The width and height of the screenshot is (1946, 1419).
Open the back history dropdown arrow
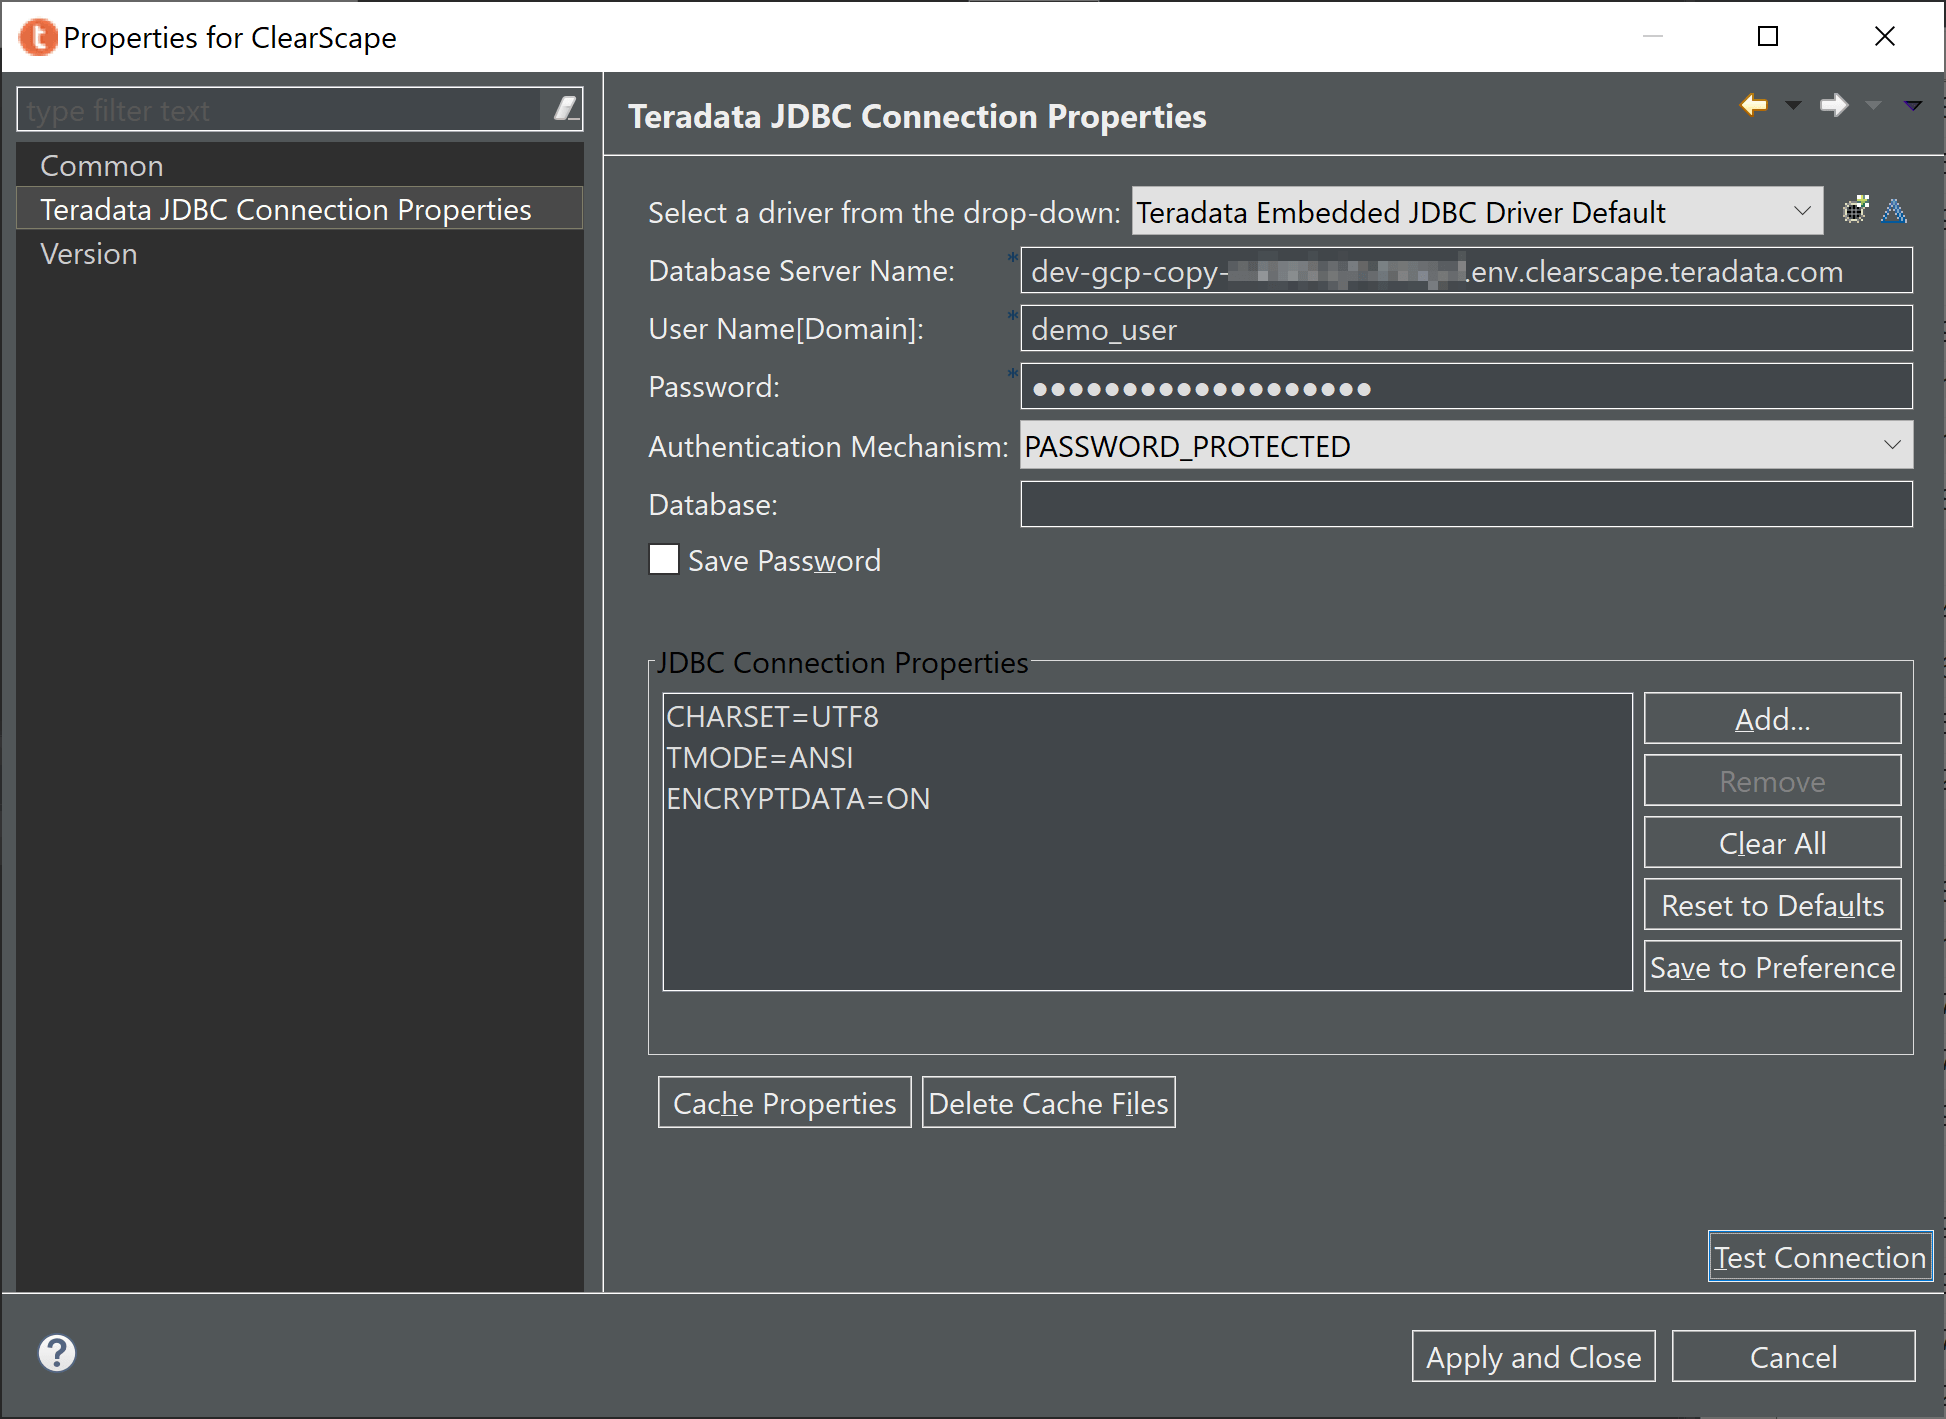point(1793,105)
